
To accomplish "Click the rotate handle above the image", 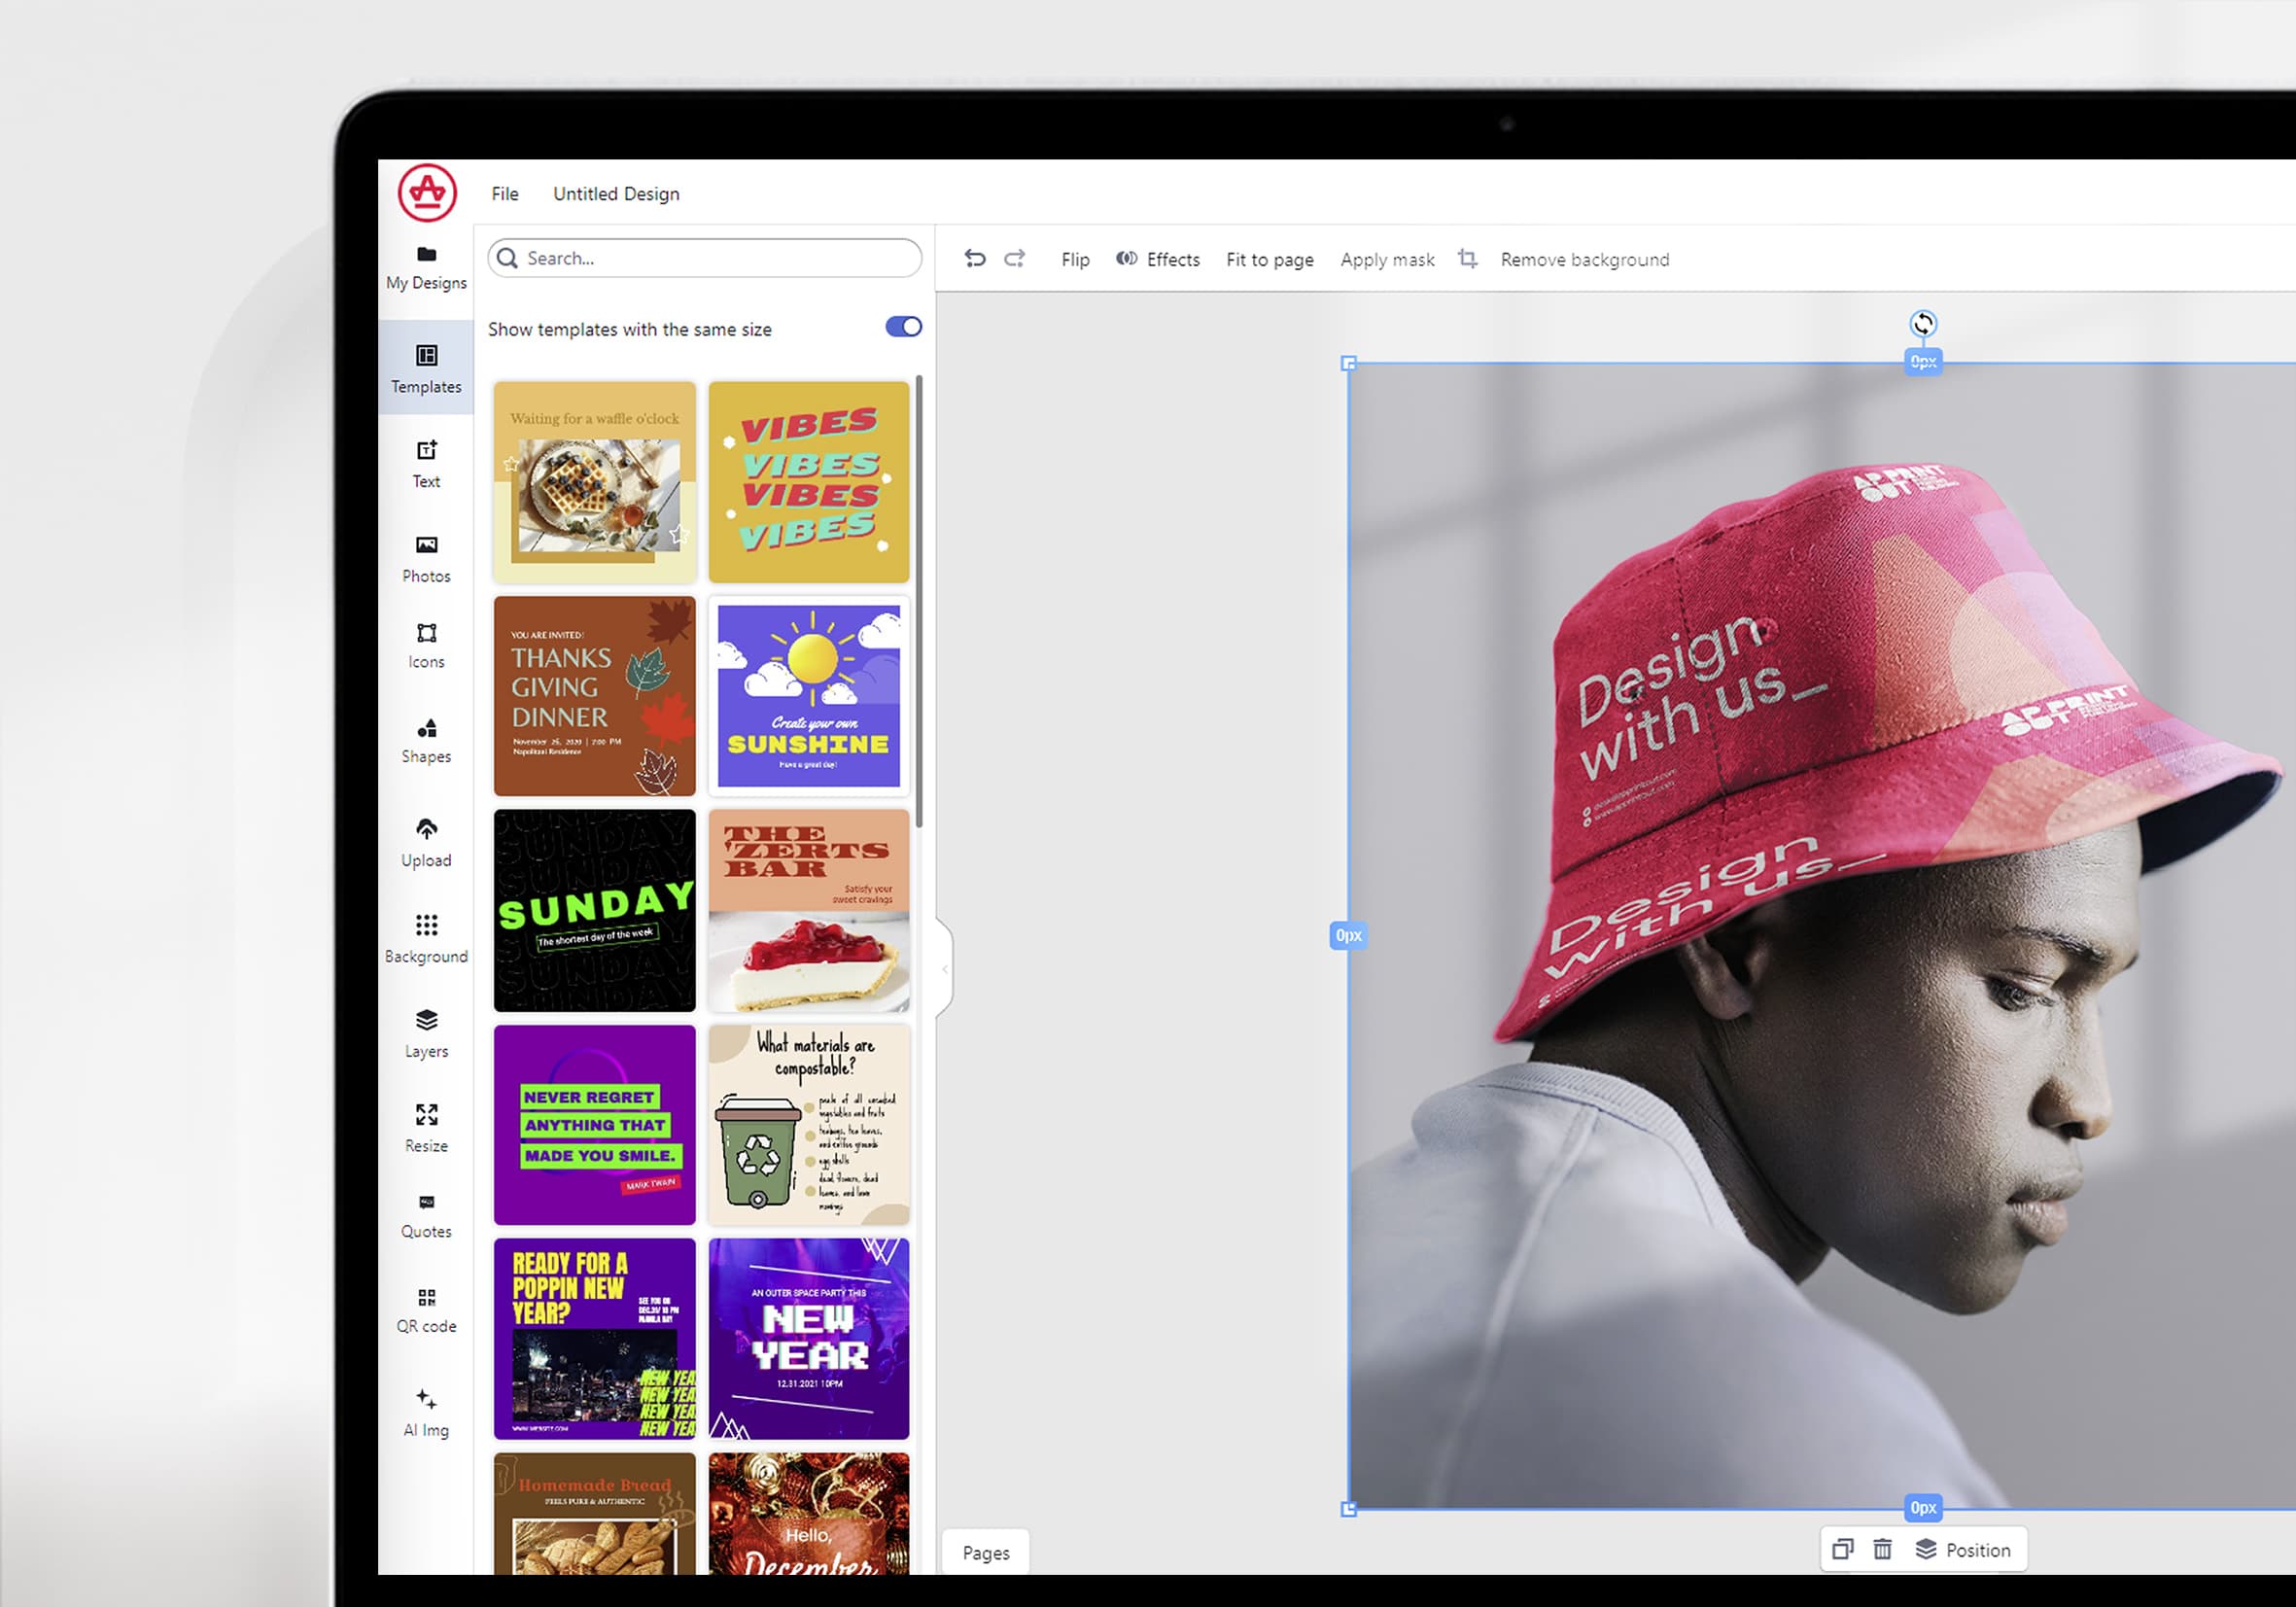I will 1922,323.
